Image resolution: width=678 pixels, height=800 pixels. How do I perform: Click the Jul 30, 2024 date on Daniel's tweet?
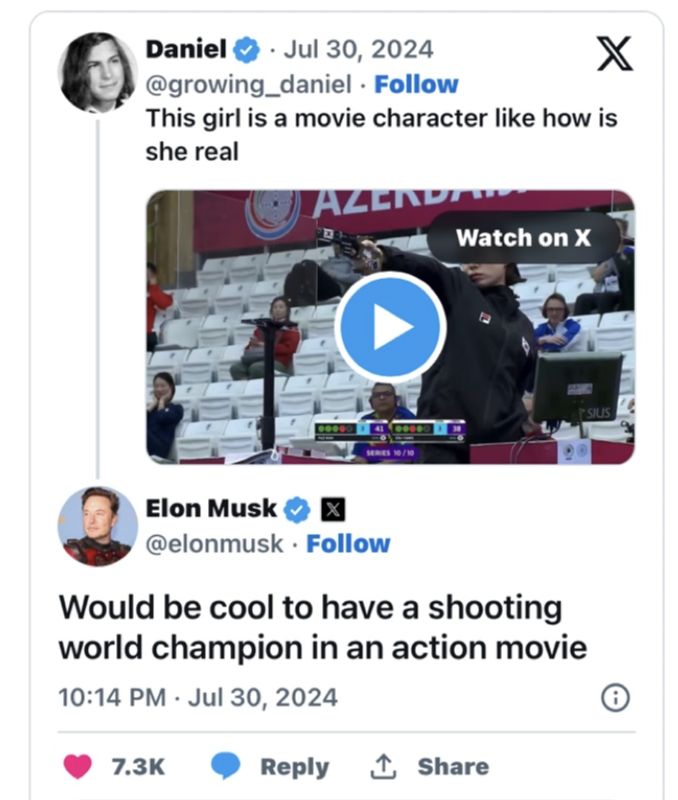[360, 48]
